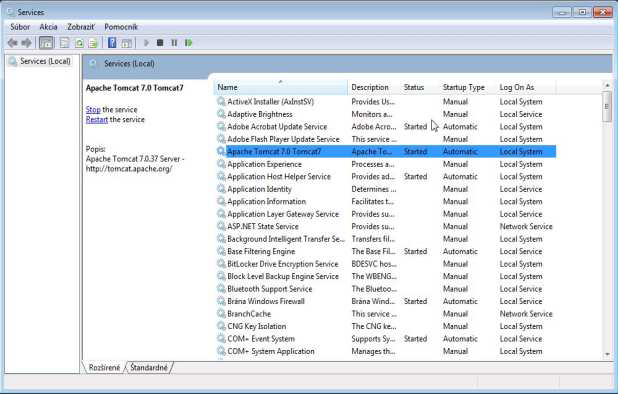Select the Adobe Acrobat Update Service row
The height and width of the screenshot is (394, 618).
pos(386,126)
